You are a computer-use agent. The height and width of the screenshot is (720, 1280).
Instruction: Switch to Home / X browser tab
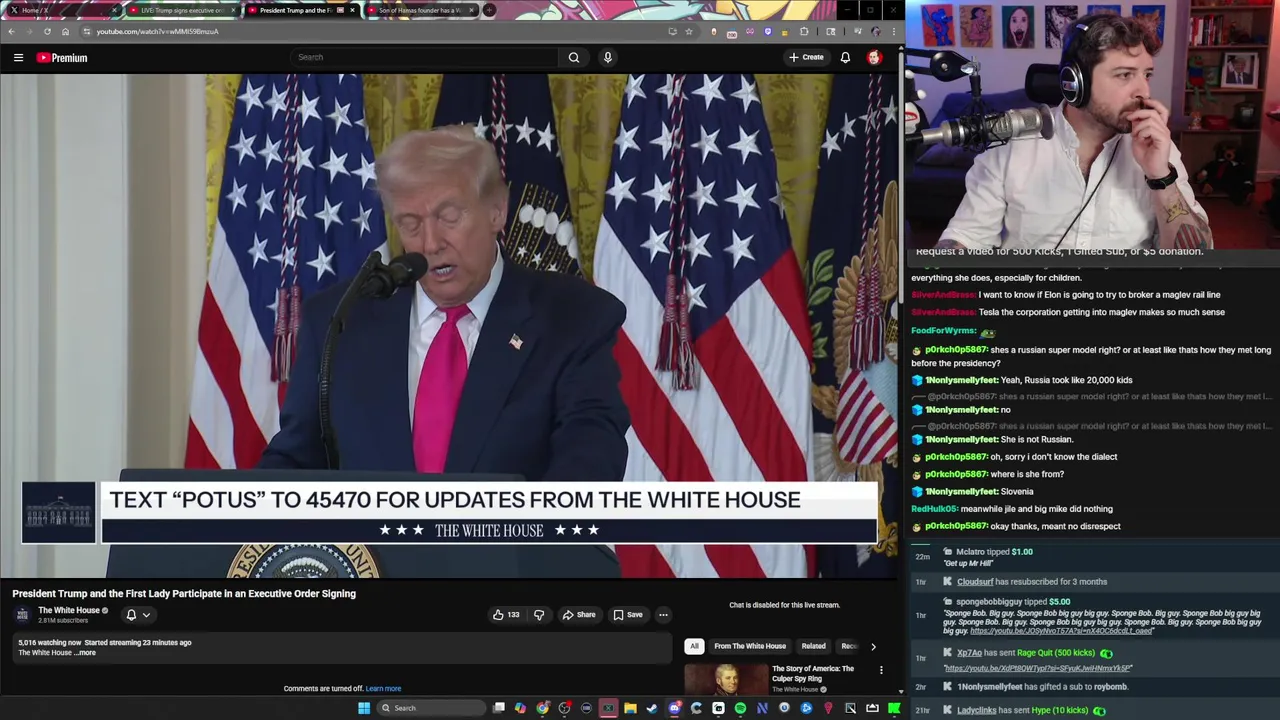(x=60, y=10)
